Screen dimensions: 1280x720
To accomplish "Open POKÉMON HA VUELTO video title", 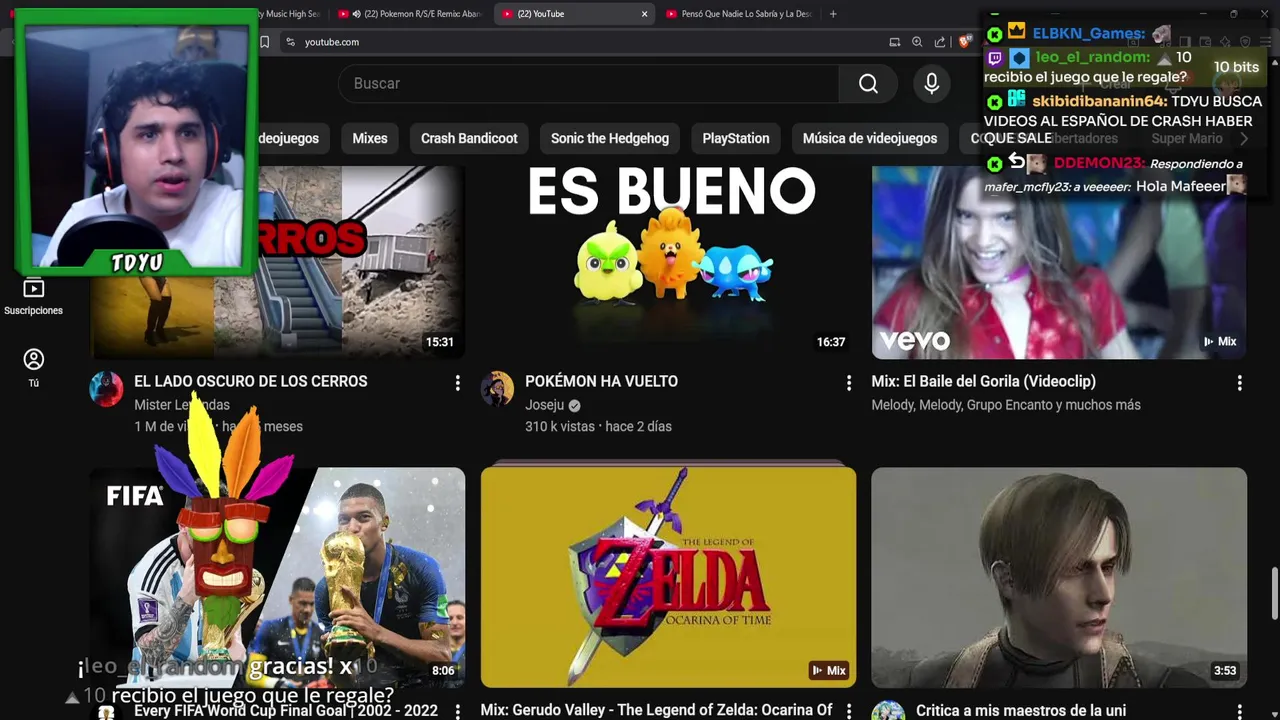I will click(601, 381).
